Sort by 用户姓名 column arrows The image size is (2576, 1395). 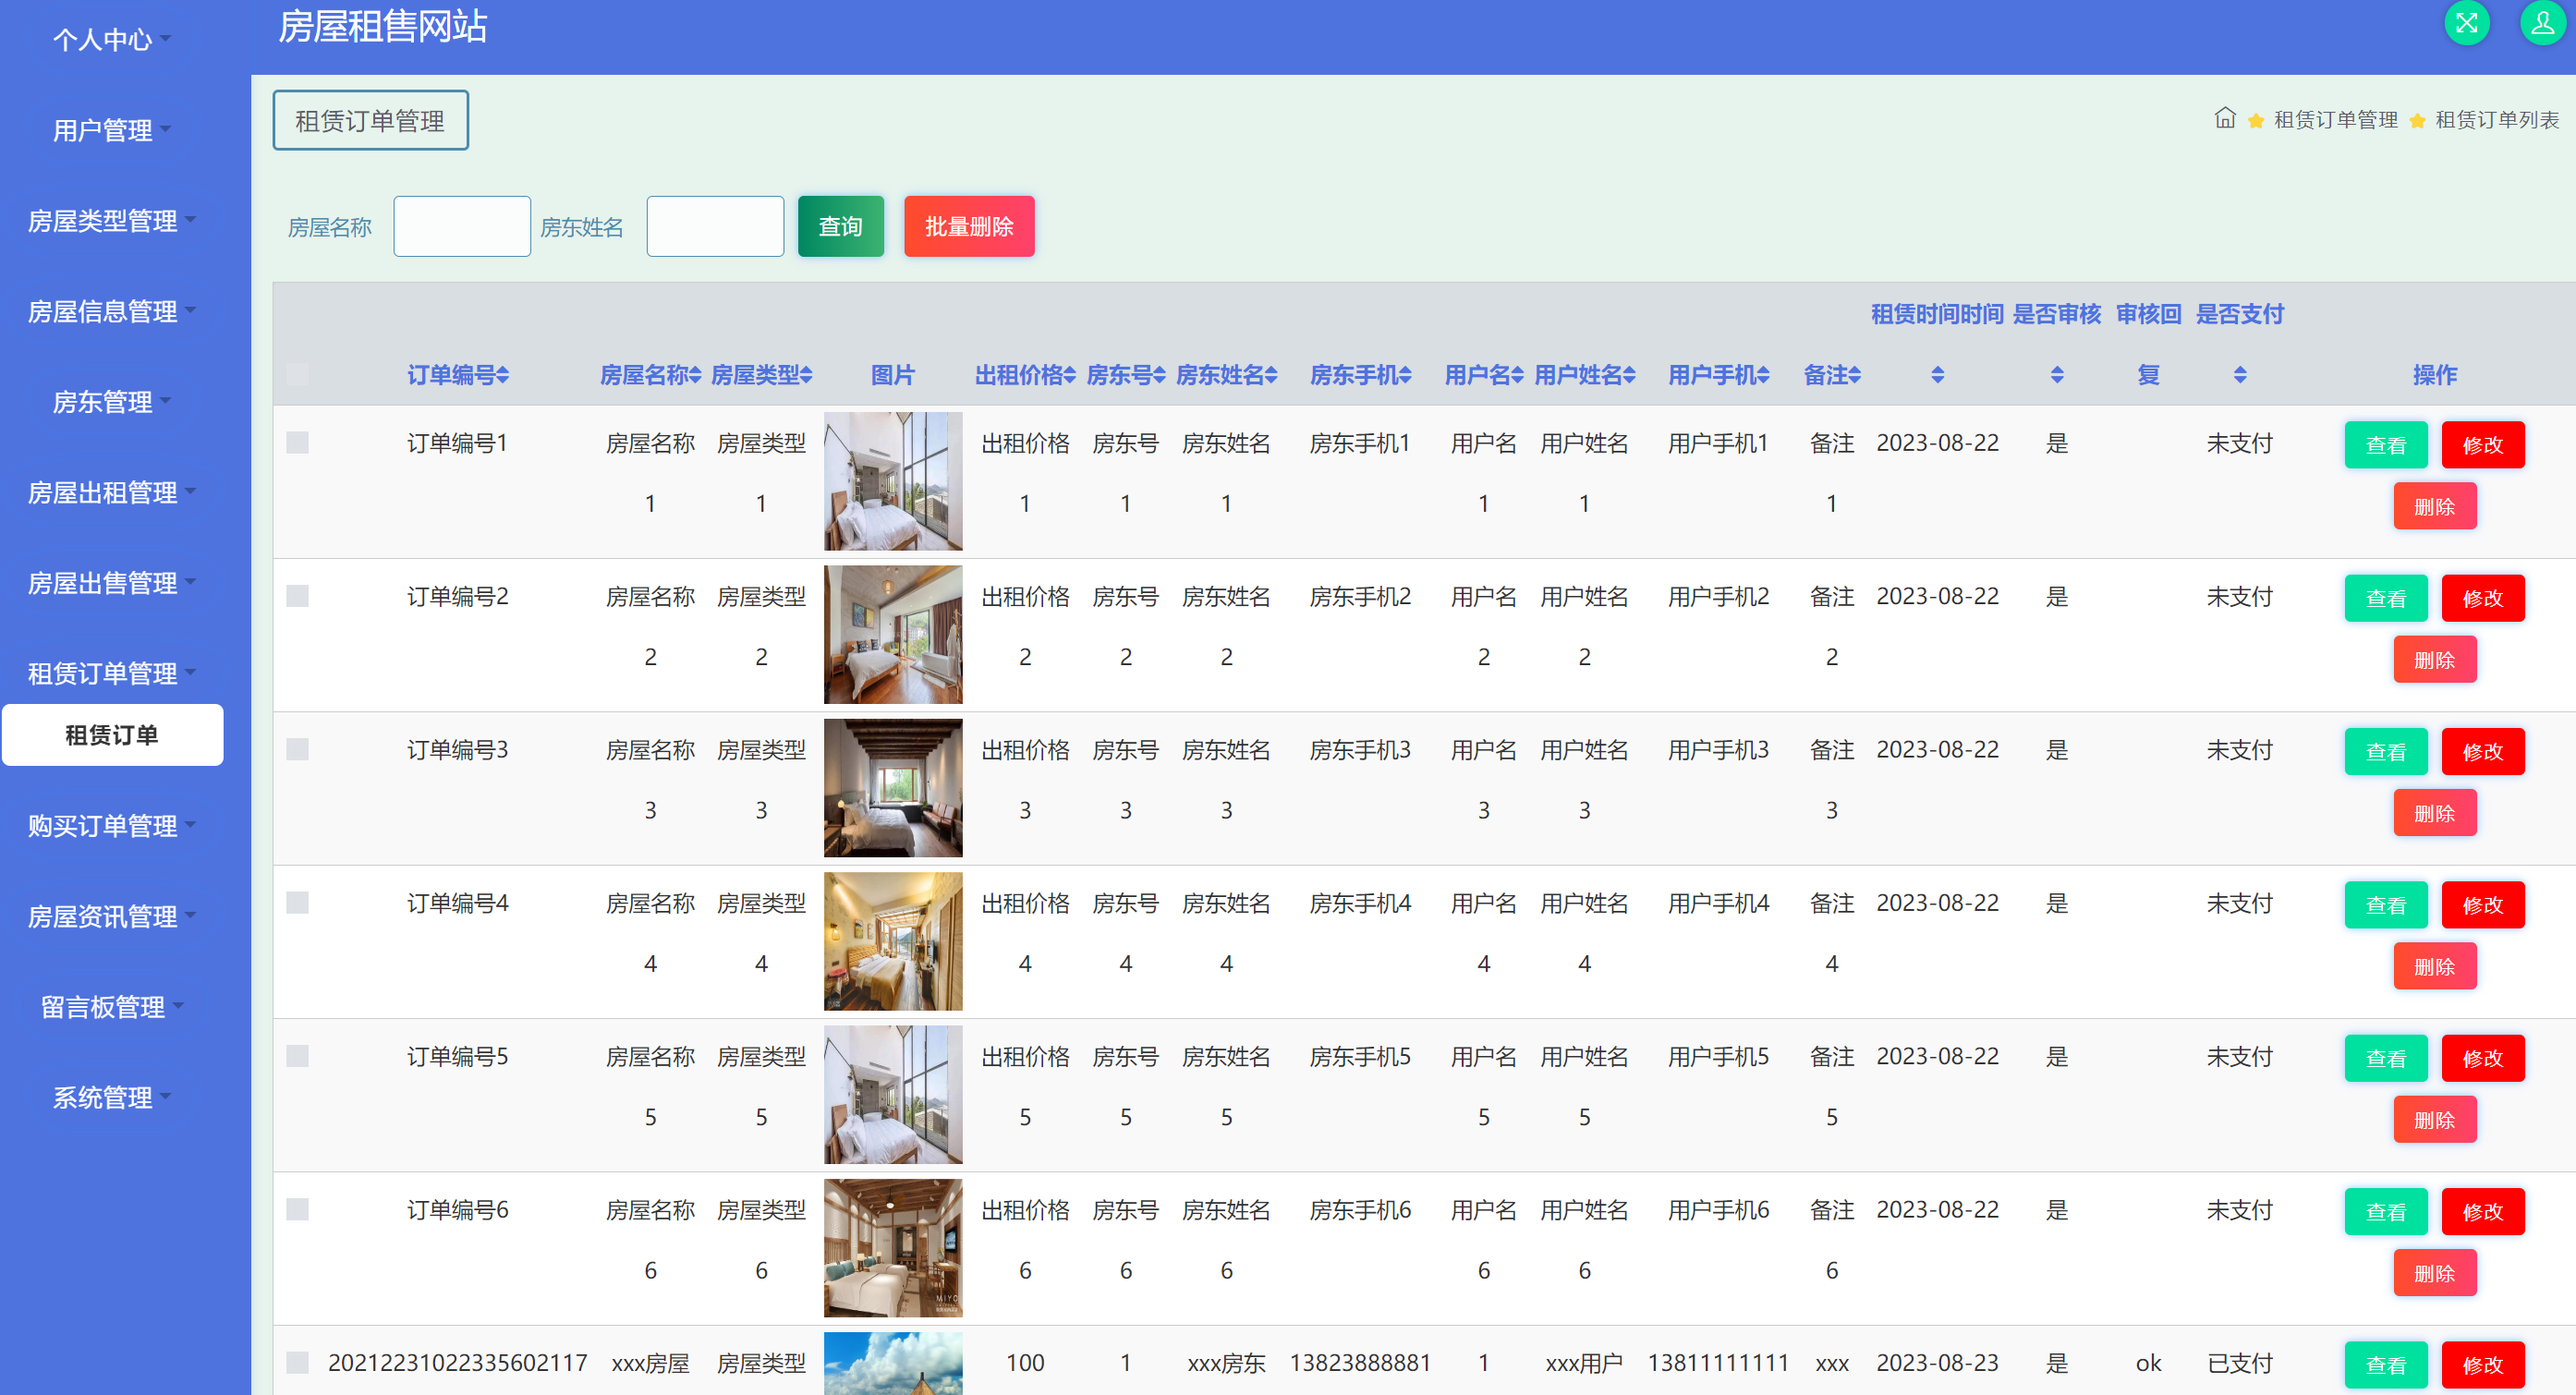click(x=1629, y=375)
